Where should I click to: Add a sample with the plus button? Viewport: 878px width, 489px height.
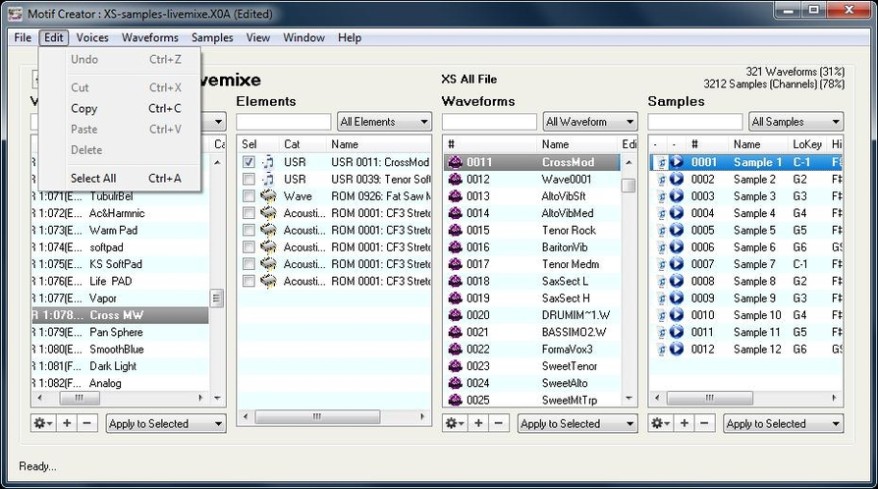[x=684, y=423]
